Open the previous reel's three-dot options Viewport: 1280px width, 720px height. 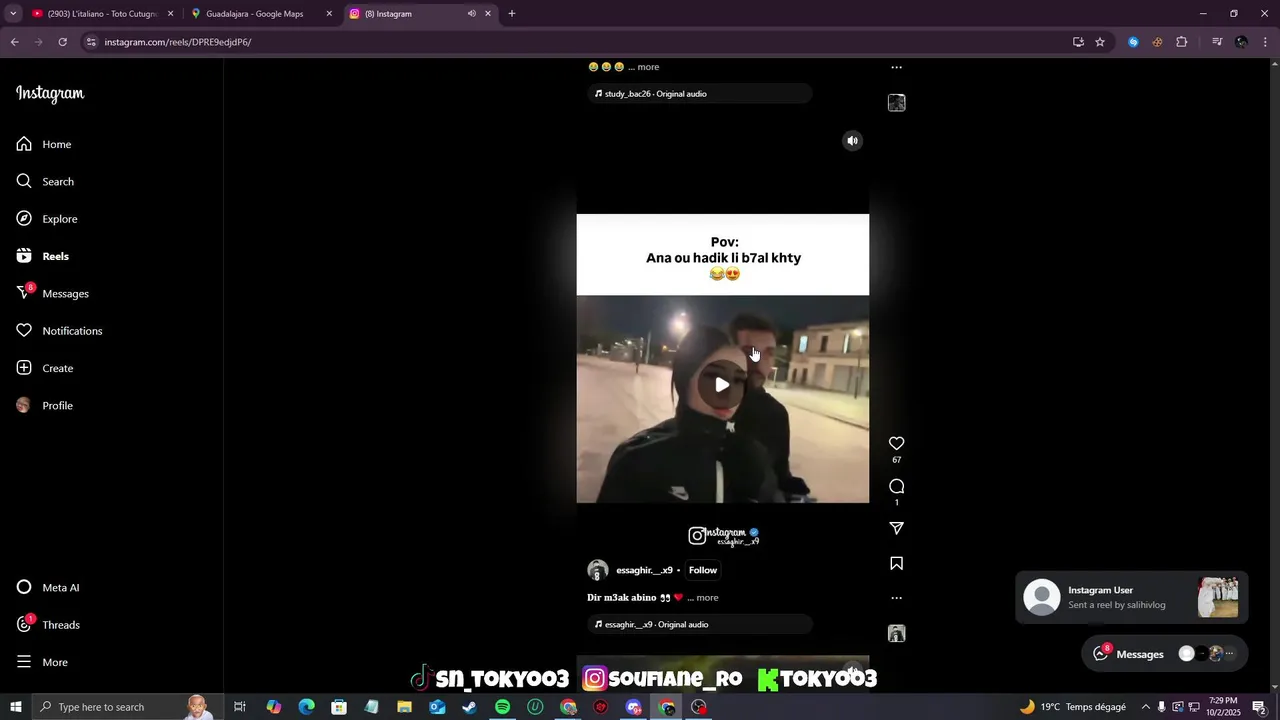[x=896, y=67]
